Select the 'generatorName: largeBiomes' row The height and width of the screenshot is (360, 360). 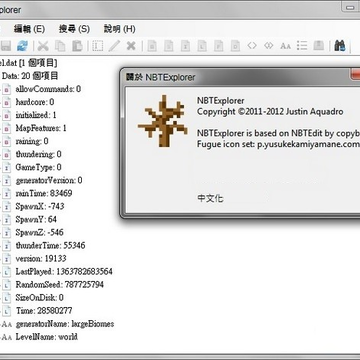[65, 324]
